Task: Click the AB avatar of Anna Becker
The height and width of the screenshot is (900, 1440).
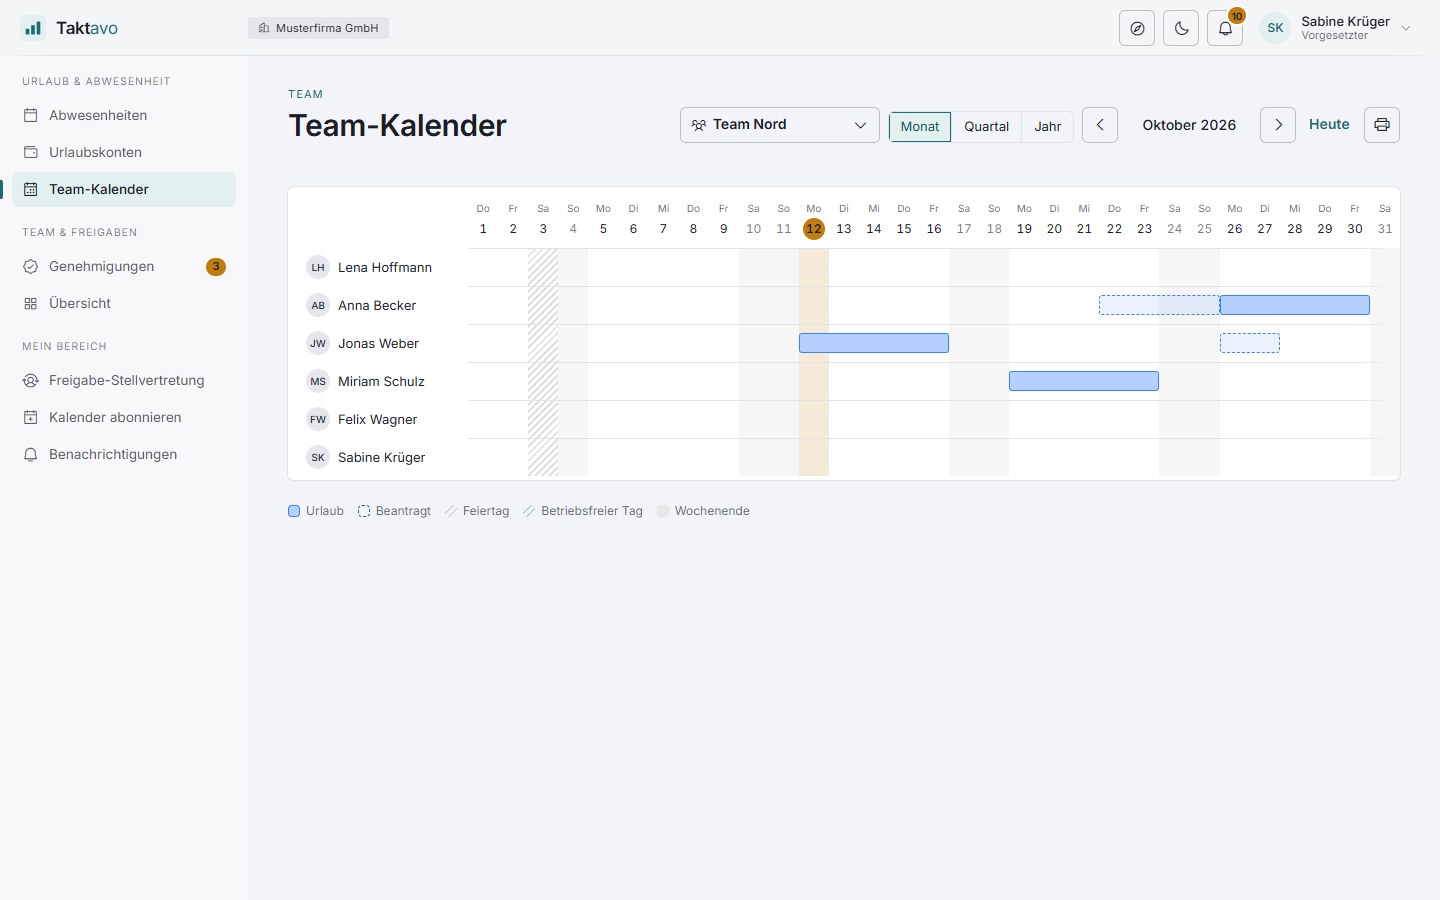Action: pos(318,305)
